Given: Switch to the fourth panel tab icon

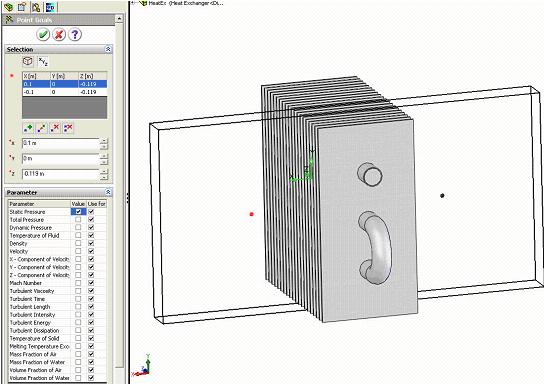Looking at the screenshot, I should (50, 7).
